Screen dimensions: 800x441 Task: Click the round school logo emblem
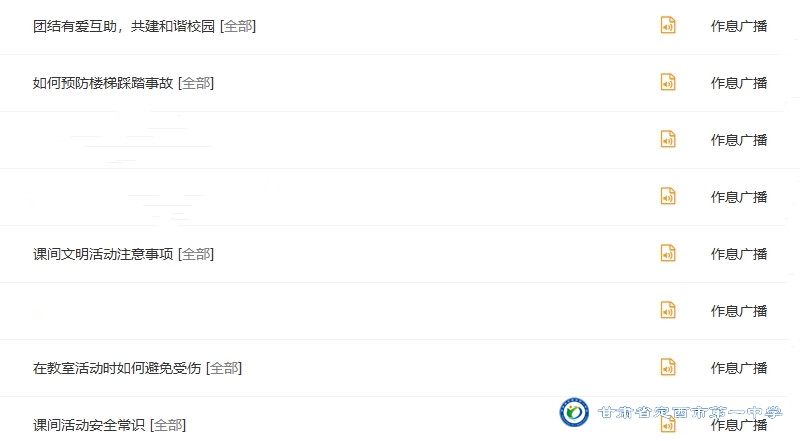pyautogui.click(x=574, y=414)
